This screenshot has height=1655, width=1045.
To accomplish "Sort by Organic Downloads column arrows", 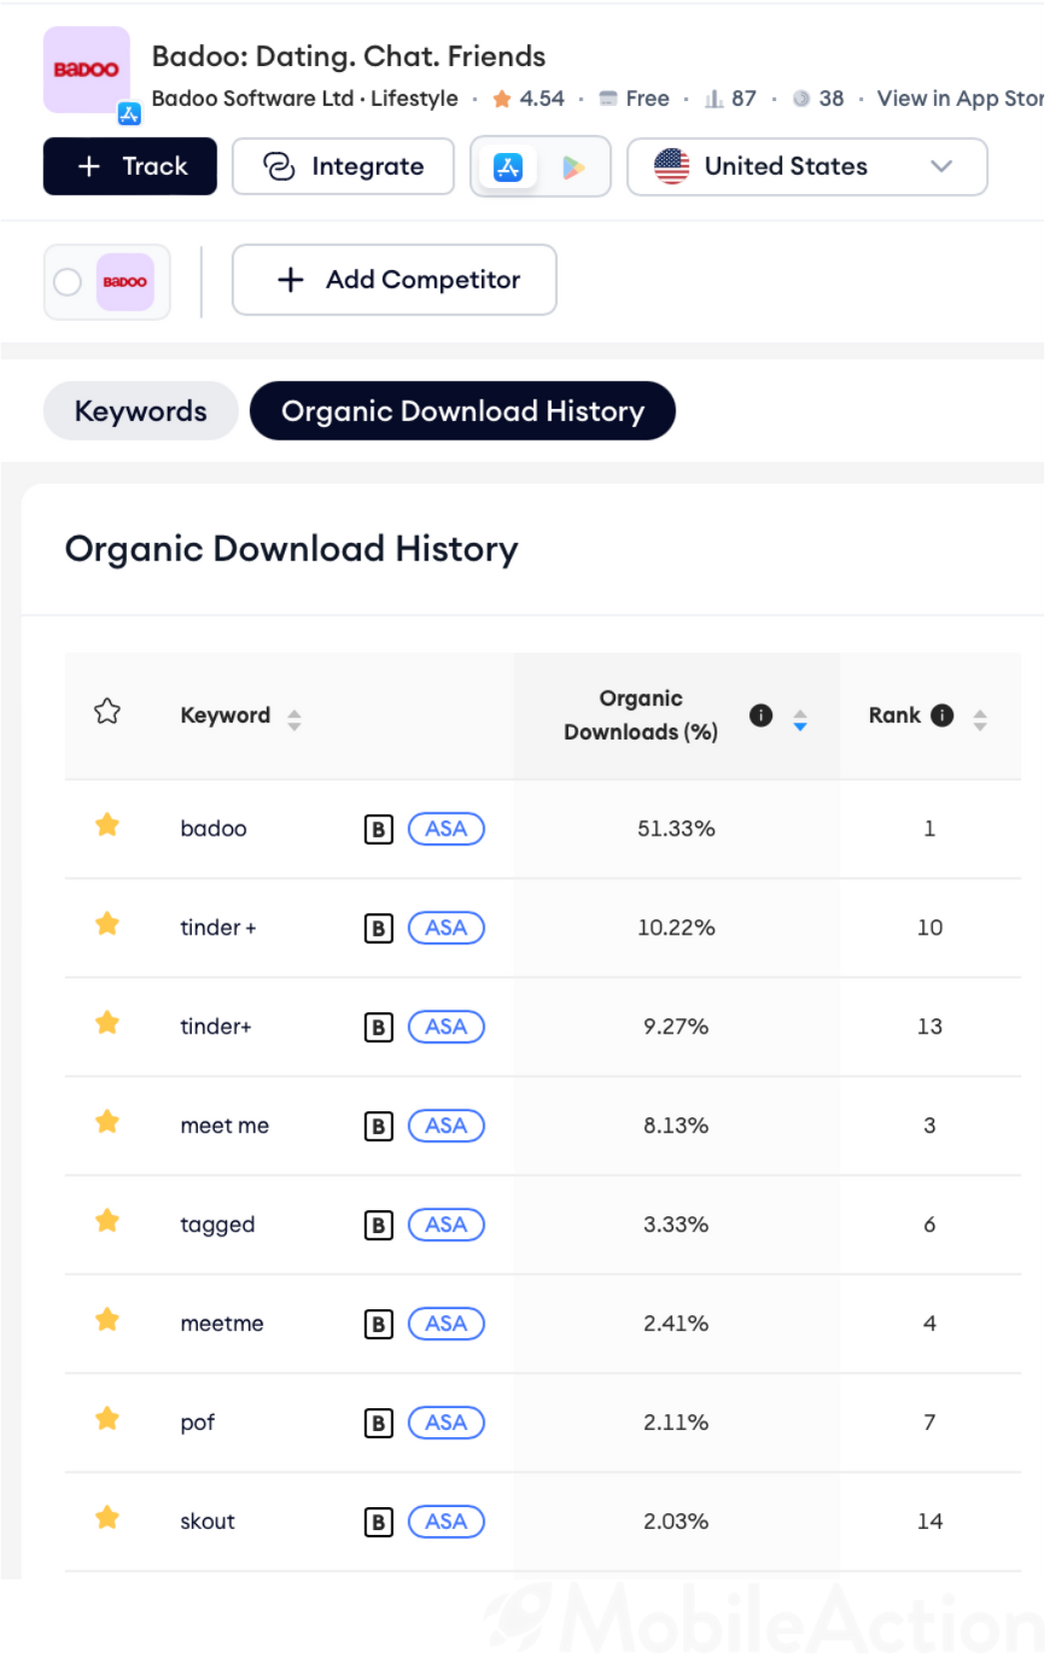I will 800,720.
